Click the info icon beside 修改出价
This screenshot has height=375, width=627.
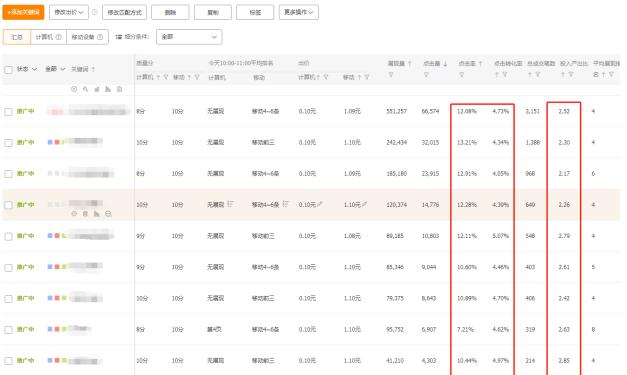[x=95, y=12]
